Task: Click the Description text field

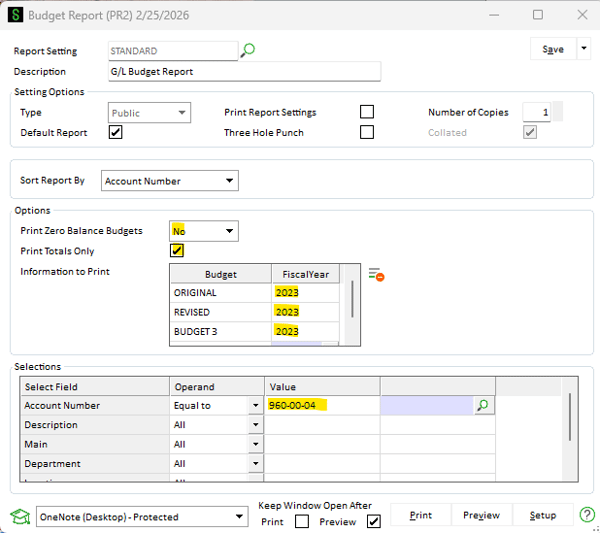Action: [x=243, y=72]
